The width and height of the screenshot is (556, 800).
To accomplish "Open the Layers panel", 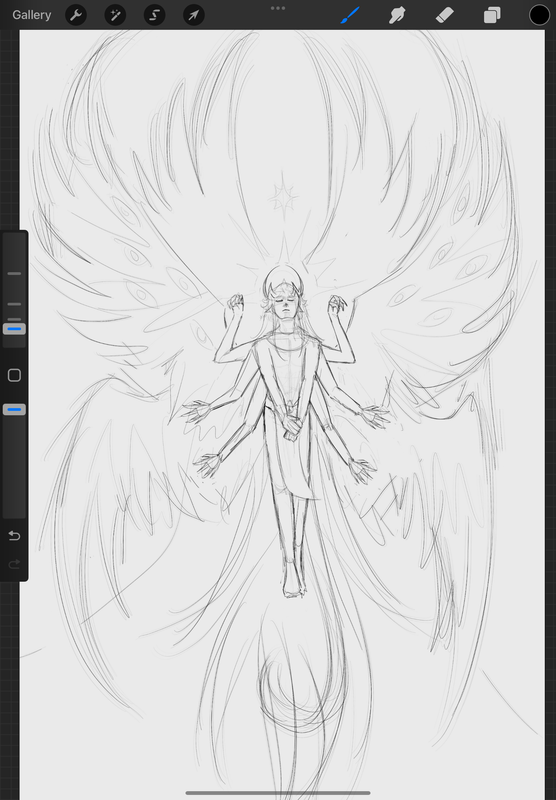I will (492, 15).
